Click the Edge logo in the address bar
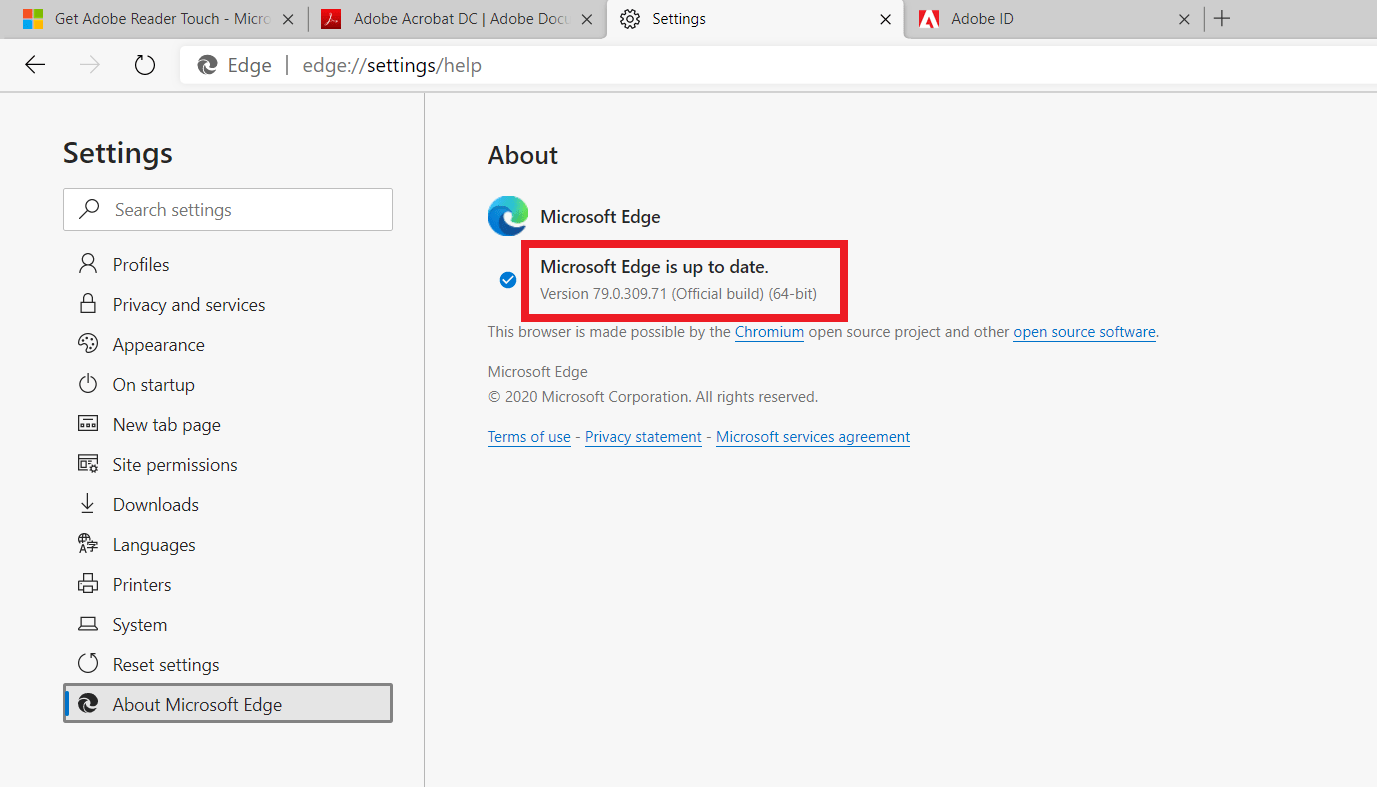The image size is (1377, 787). (207, 64)
